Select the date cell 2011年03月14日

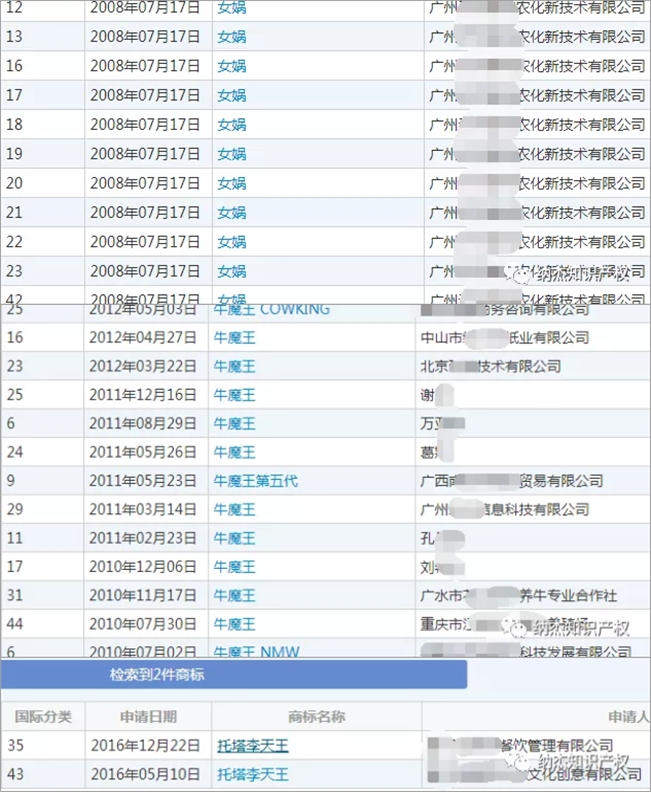pyautogui.click(x=143, y=510)
